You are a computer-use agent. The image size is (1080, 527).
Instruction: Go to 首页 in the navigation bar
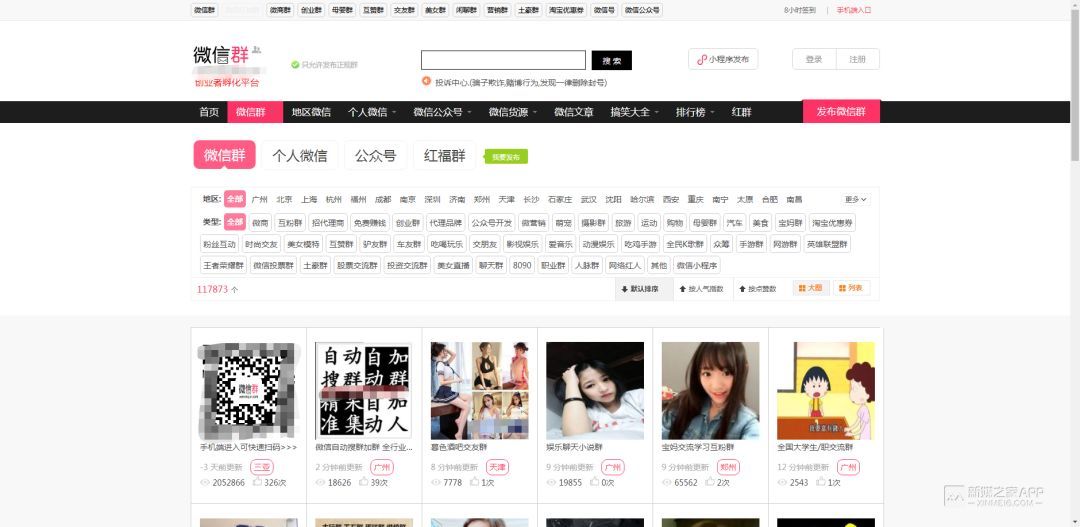[x=209, y=112]
